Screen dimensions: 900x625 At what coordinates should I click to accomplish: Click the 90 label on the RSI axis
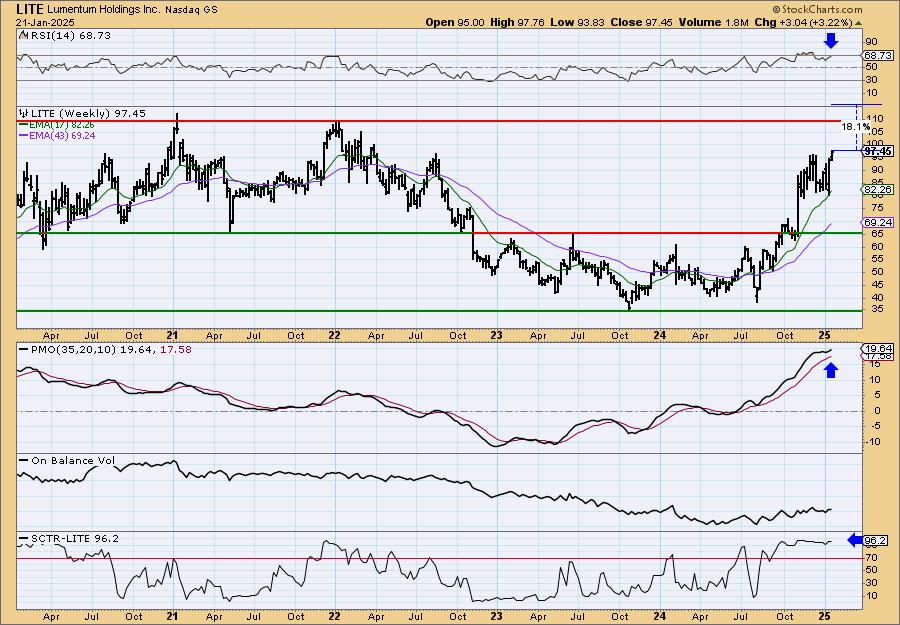[871, 41]
